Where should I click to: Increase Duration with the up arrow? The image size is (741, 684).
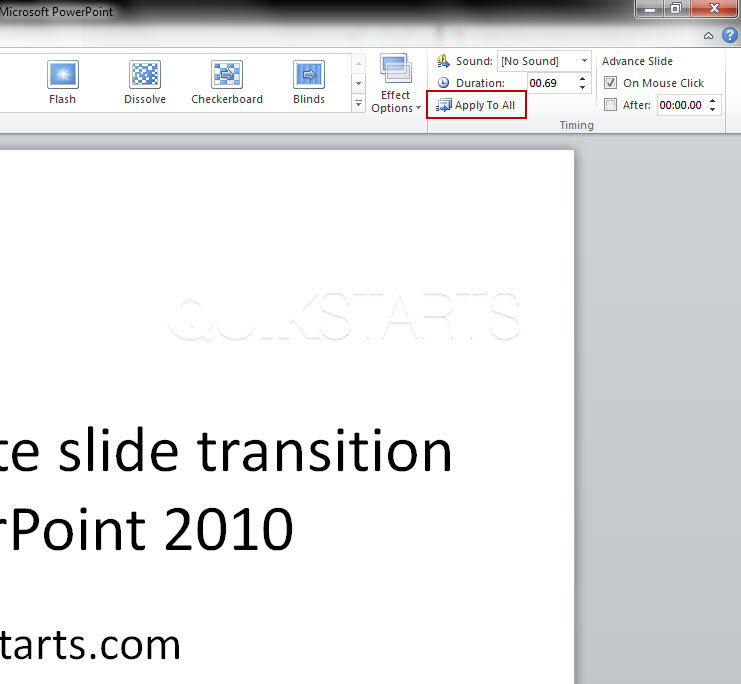click(583, 79)
